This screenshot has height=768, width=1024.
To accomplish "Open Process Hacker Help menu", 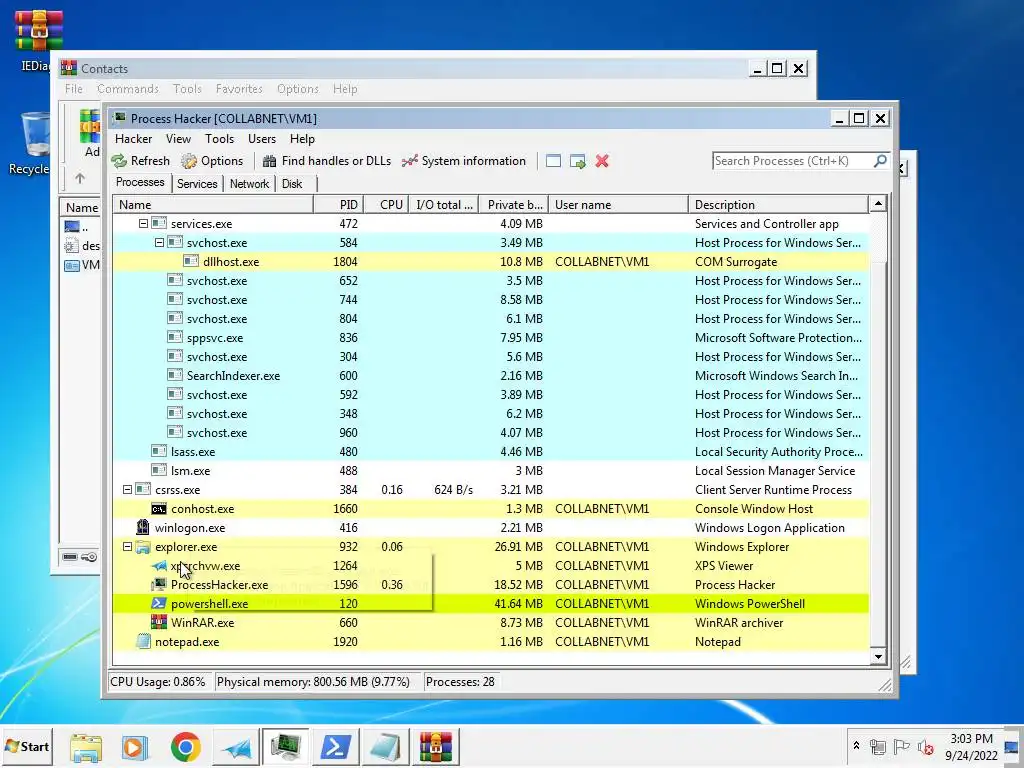I will click(302, 138).
